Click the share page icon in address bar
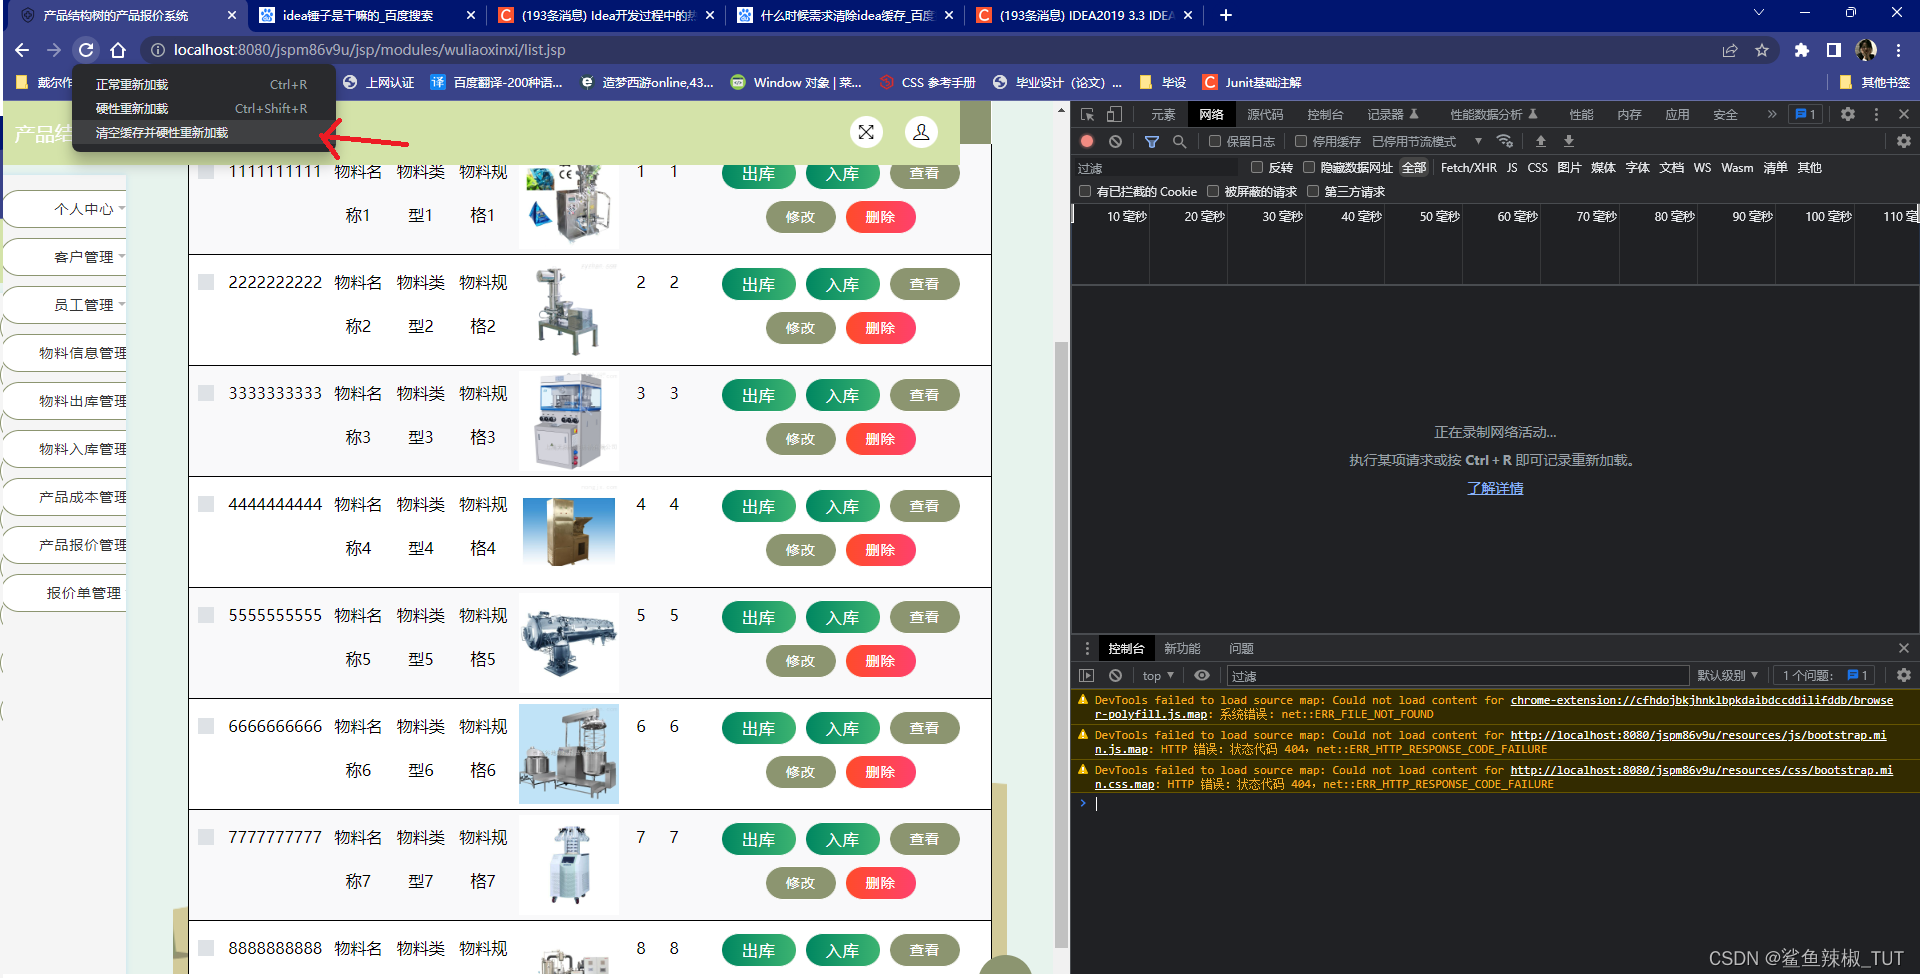Viewport: 1920px width, 978px height. pos(1730,50)
